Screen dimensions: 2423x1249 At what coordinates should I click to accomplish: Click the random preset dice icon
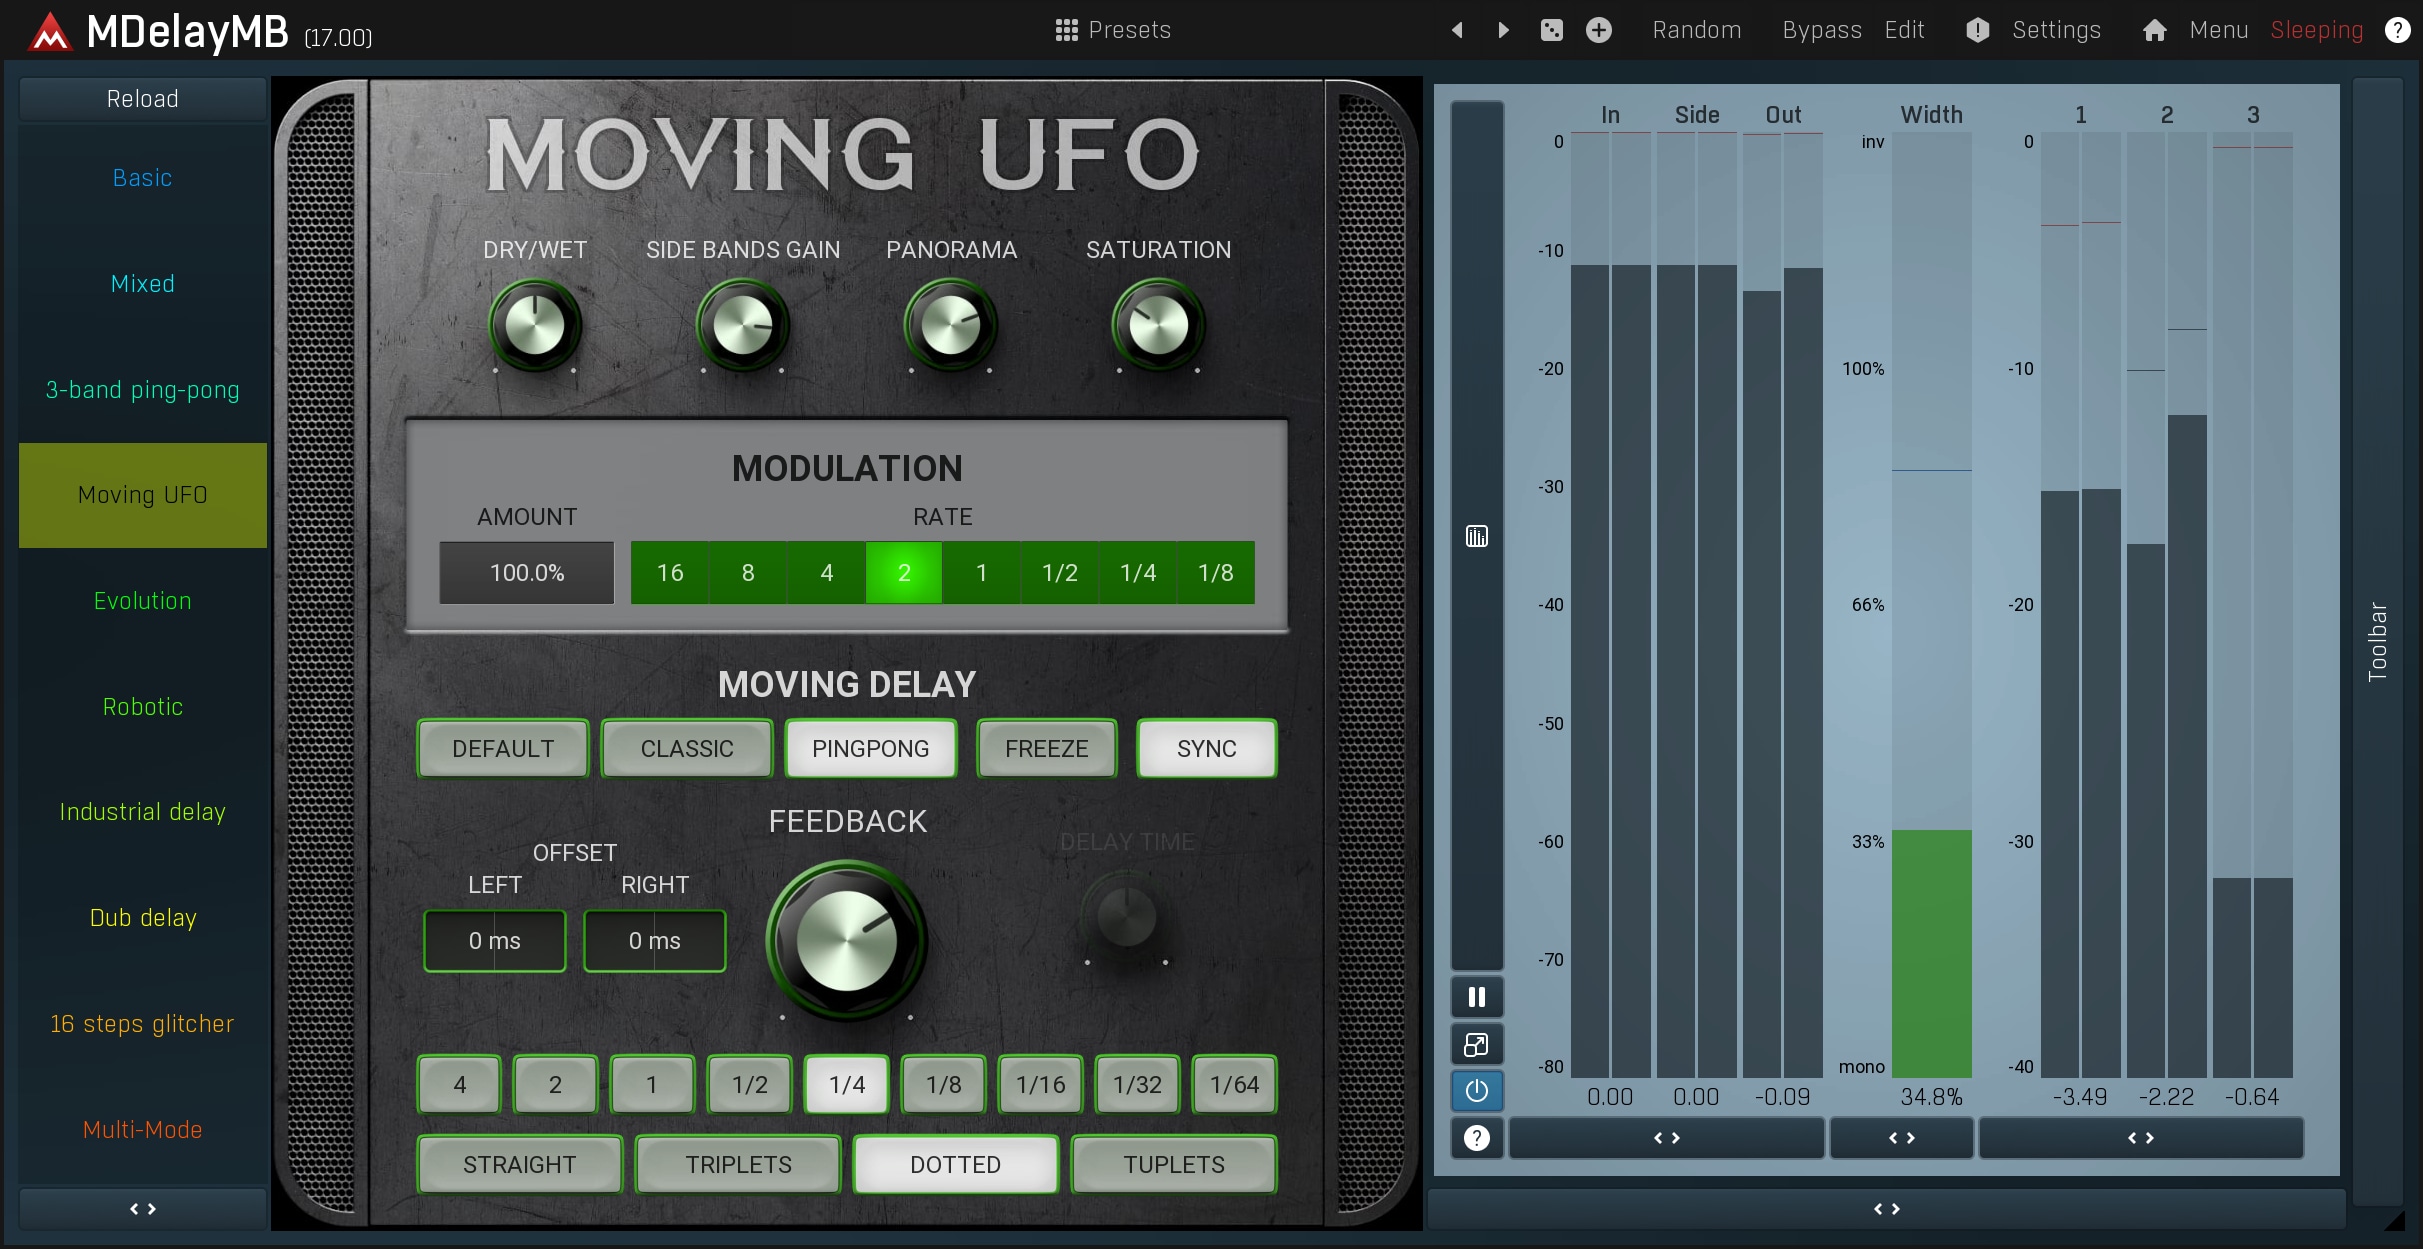pyautogui.click(x=1551, y=30)
